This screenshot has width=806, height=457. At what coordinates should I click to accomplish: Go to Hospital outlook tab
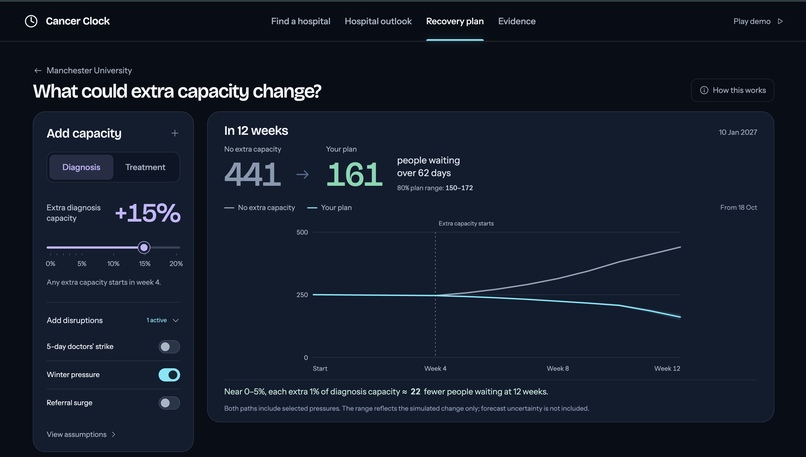coord(378,21)
